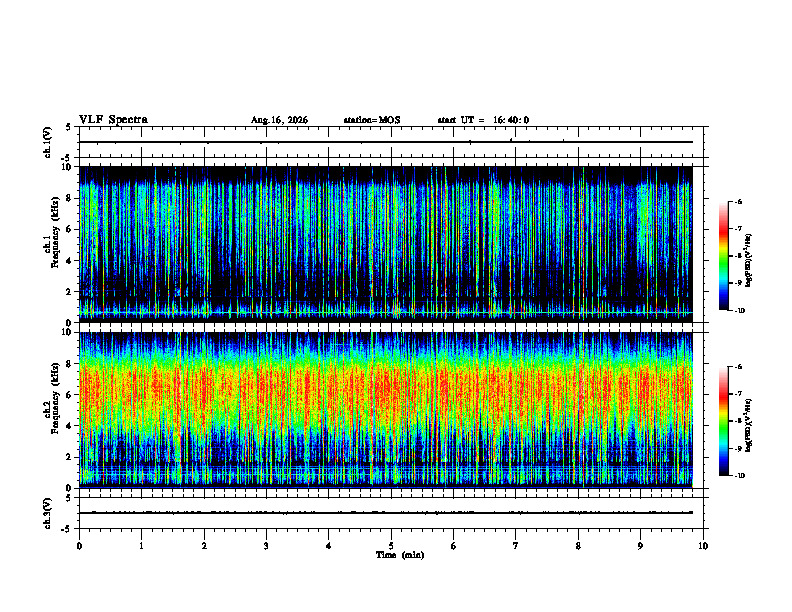Click time axis tick label "1"

(x=141, y=546)
